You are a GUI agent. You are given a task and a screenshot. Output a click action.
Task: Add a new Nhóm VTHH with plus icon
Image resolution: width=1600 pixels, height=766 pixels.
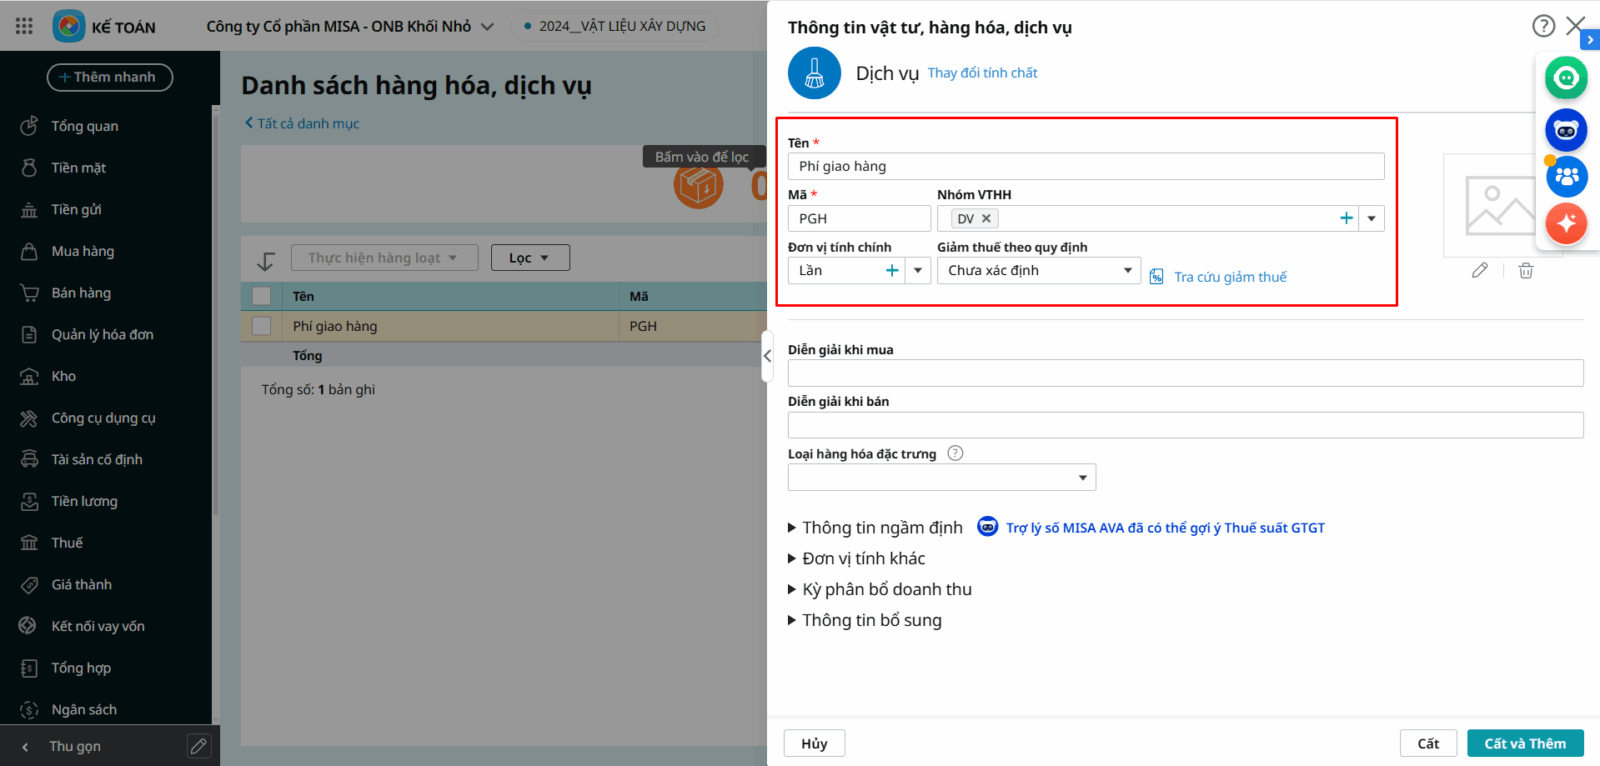[x=1346, y=218]
